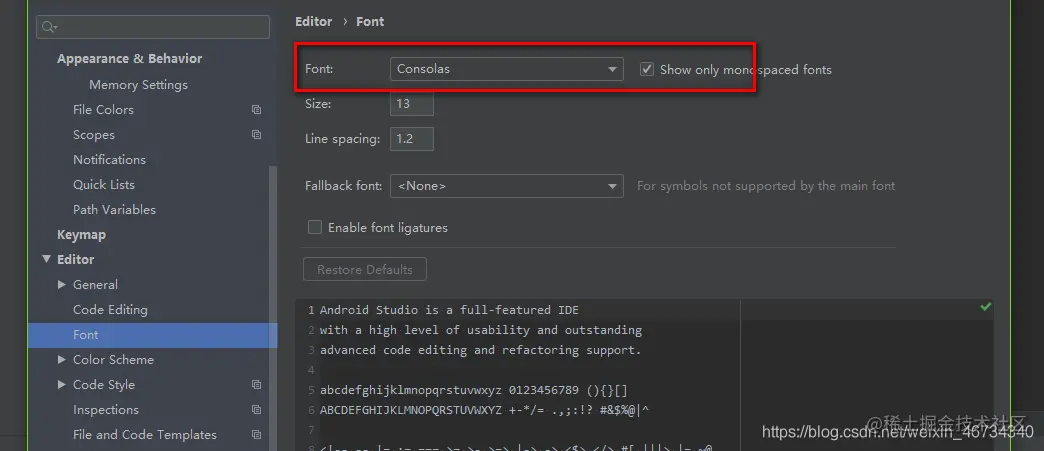Expand the Color Scheme tree node
Image resolution: width=1044 pixels, height=451 pixels.
point(62,360)
